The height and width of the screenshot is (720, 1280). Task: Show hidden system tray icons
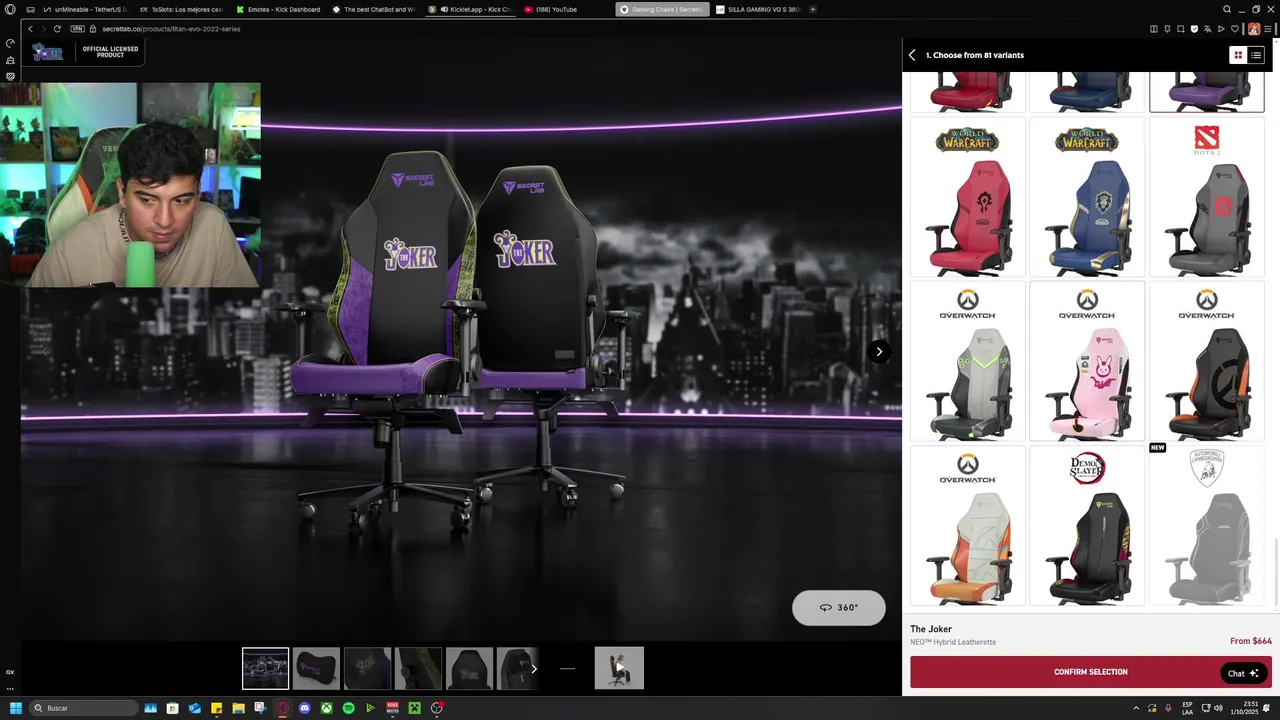pyautogui.click(x=1136, y=708)
